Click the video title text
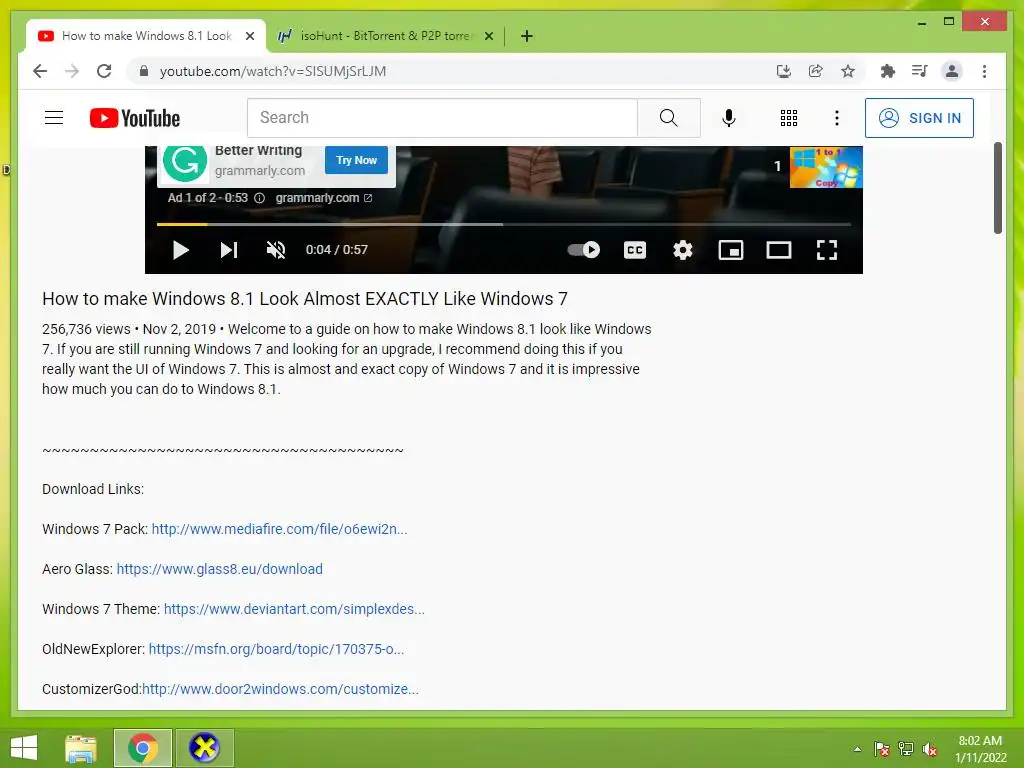The width and height of the screenshot is (1024, 768). (x=305, y=298)
